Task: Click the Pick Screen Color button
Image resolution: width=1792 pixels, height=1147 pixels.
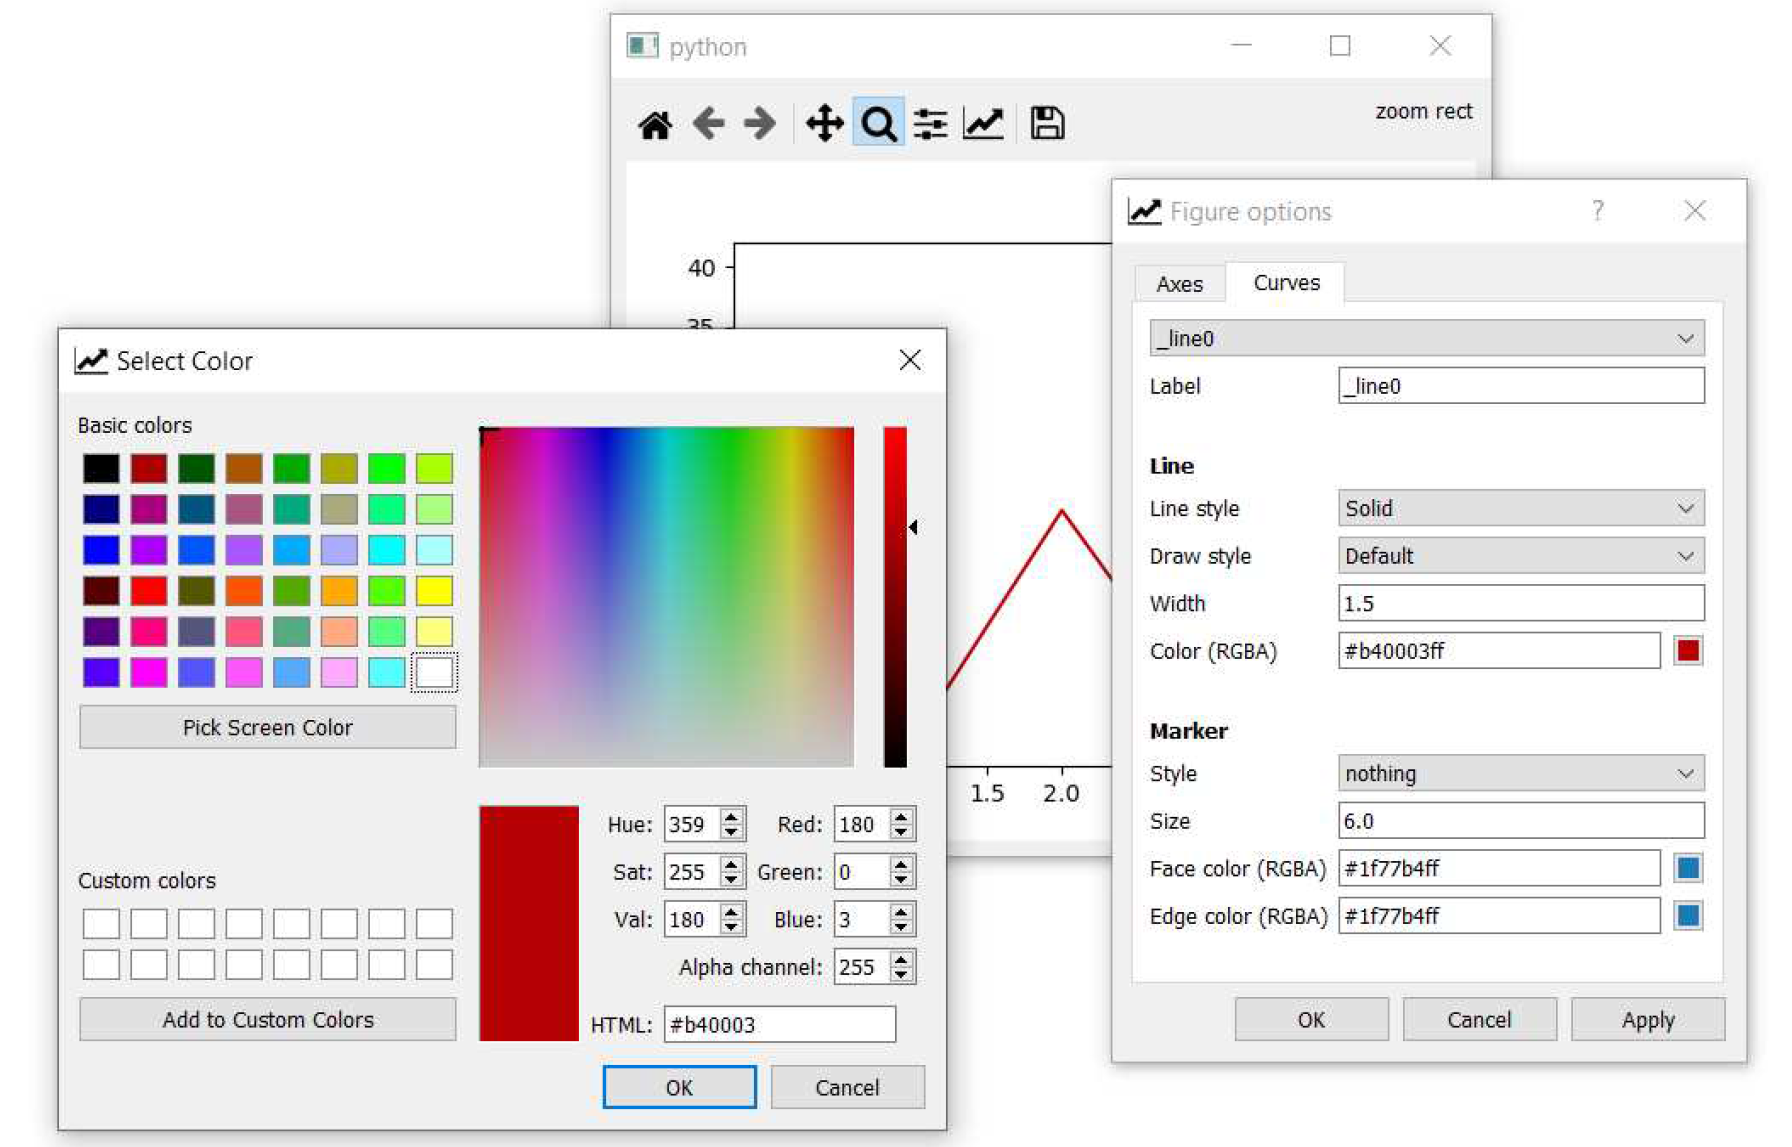Action: click(x=267, y=728)
